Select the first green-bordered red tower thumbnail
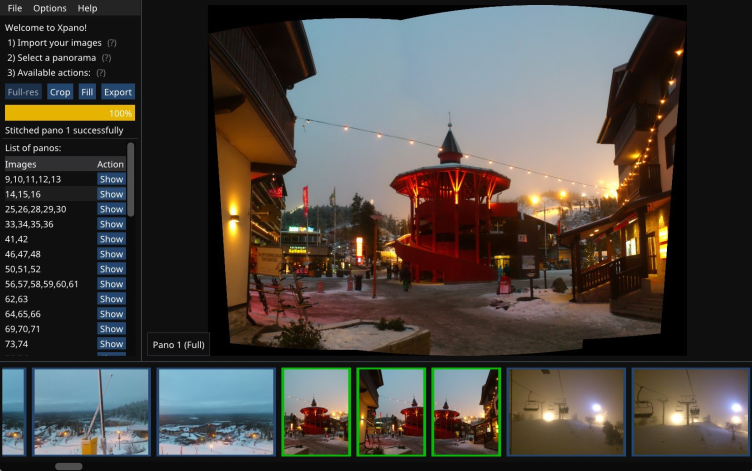This screenshot has height=471, width=752. (315, 412)
